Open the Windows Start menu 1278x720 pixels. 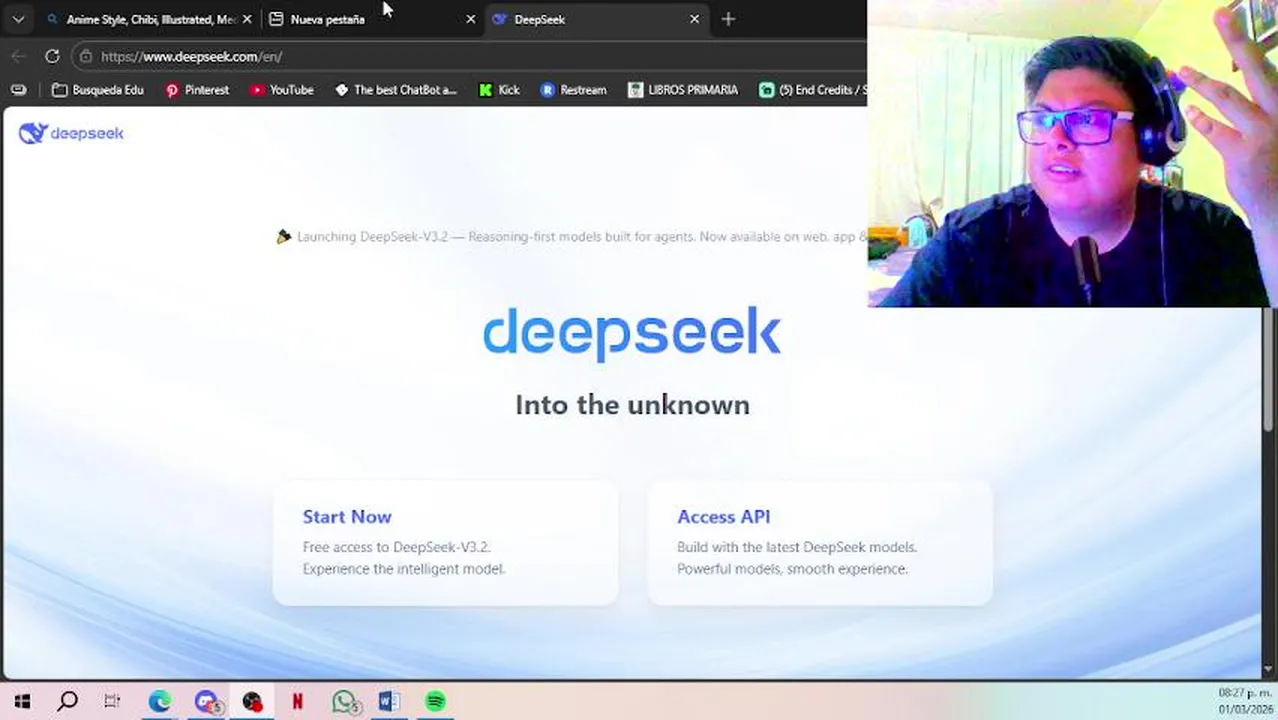tap(22, 702)
